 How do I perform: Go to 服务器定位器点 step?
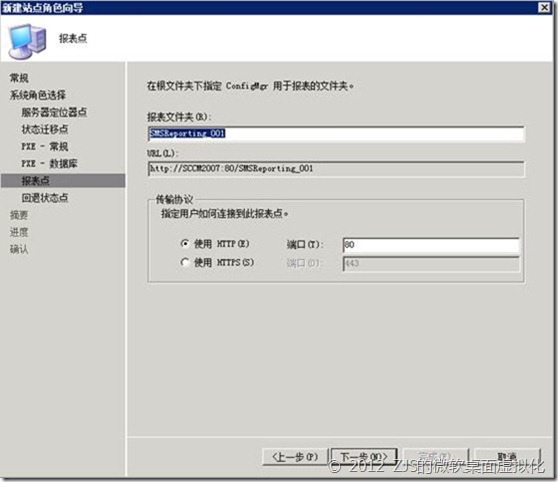[54, 112]
